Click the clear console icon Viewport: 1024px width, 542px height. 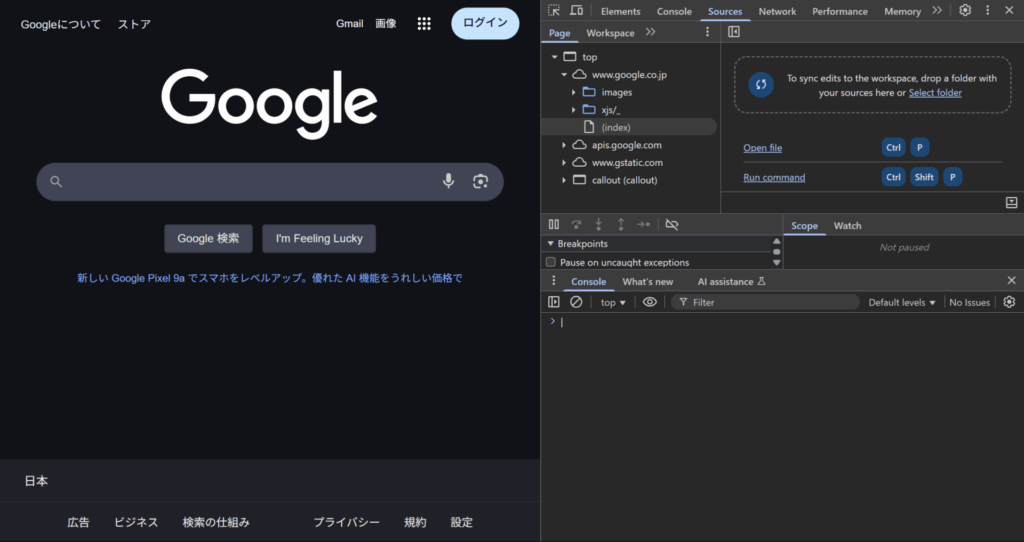coord(576,302)
